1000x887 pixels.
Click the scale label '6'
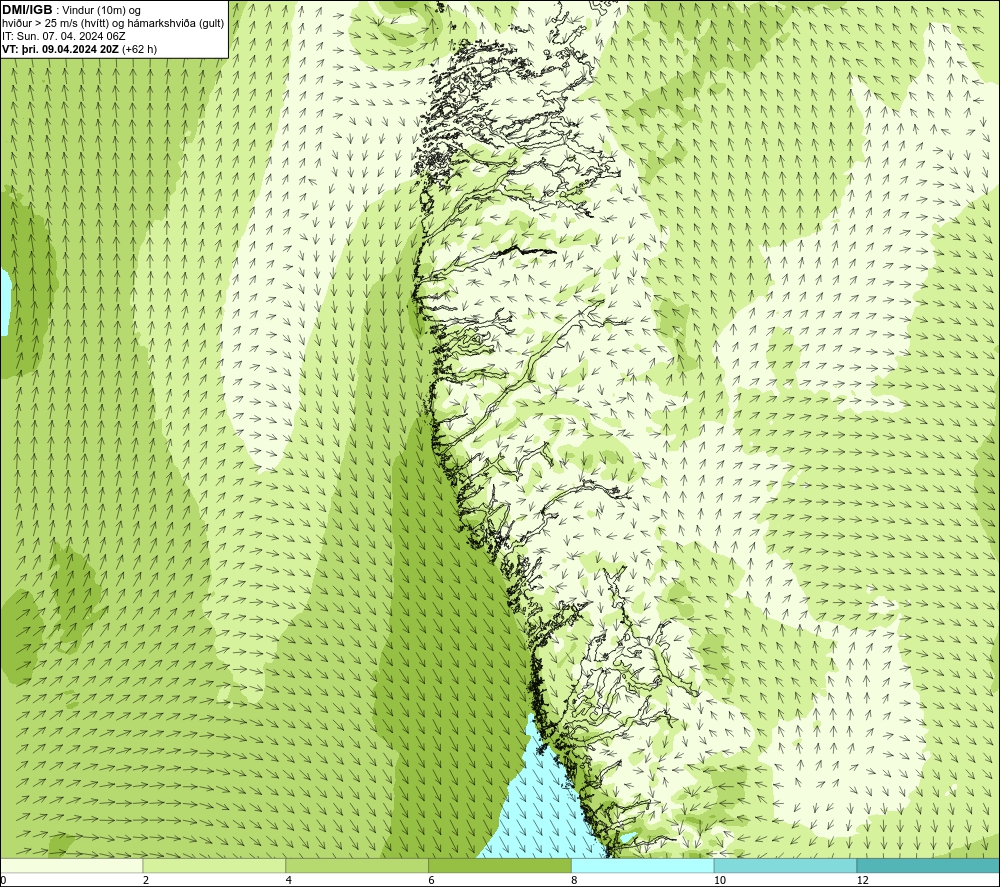(x=432, y=880)
